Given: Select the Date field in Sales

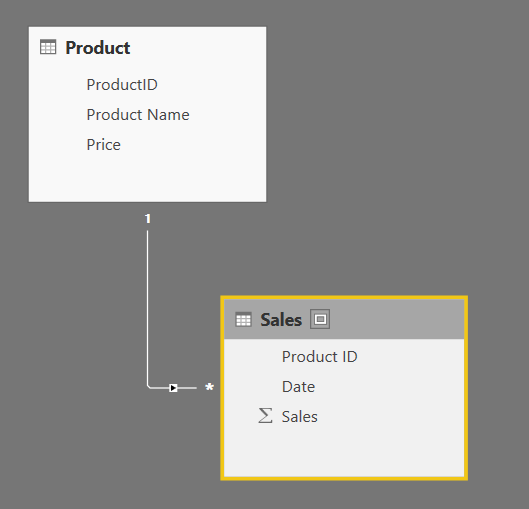Looking at the screenshot, I should (298, 387).
